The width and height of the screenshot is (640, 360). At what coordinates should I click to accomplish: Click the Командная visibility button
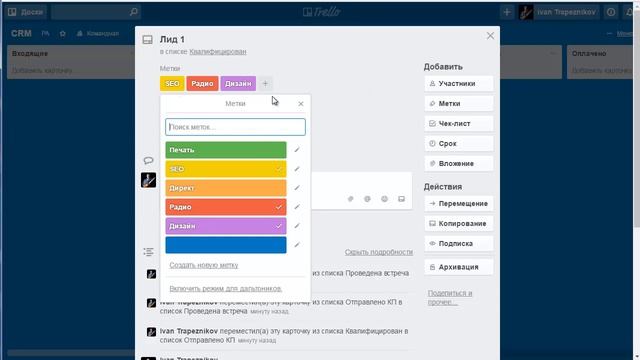coord(98,33)
